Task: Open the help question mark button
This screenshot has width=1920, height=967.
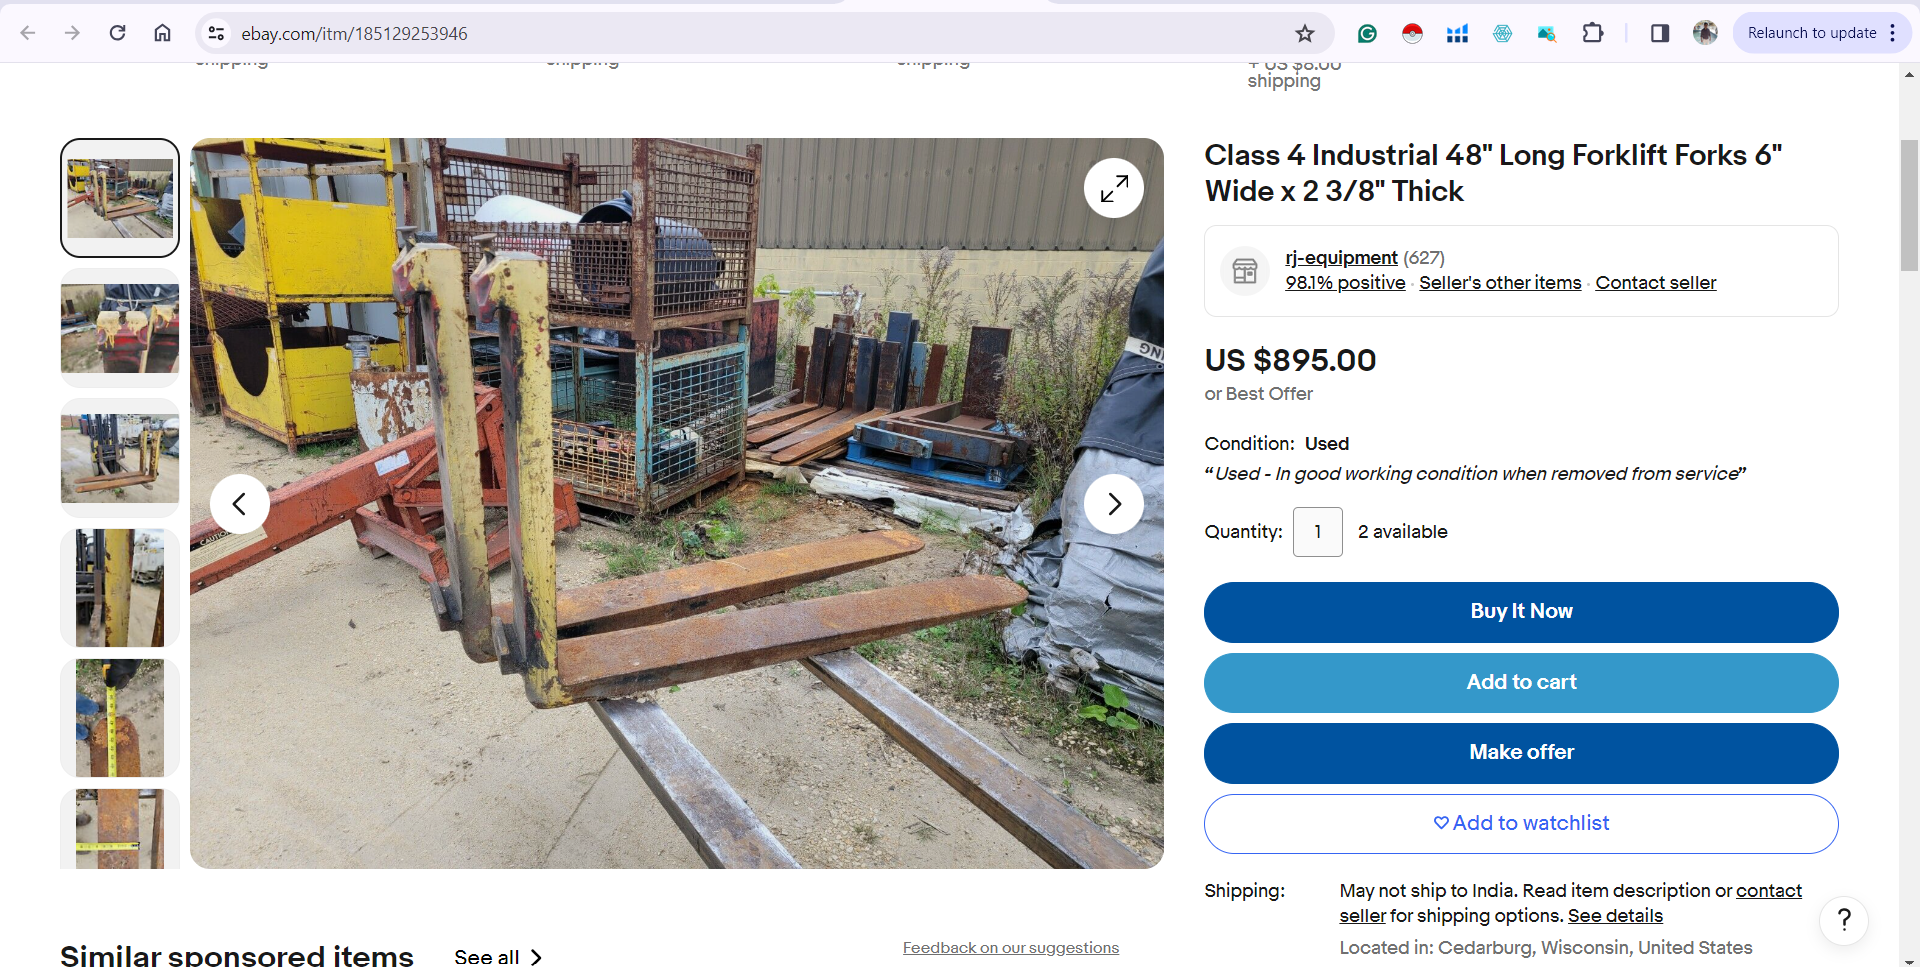Action: coord(1844,920)
